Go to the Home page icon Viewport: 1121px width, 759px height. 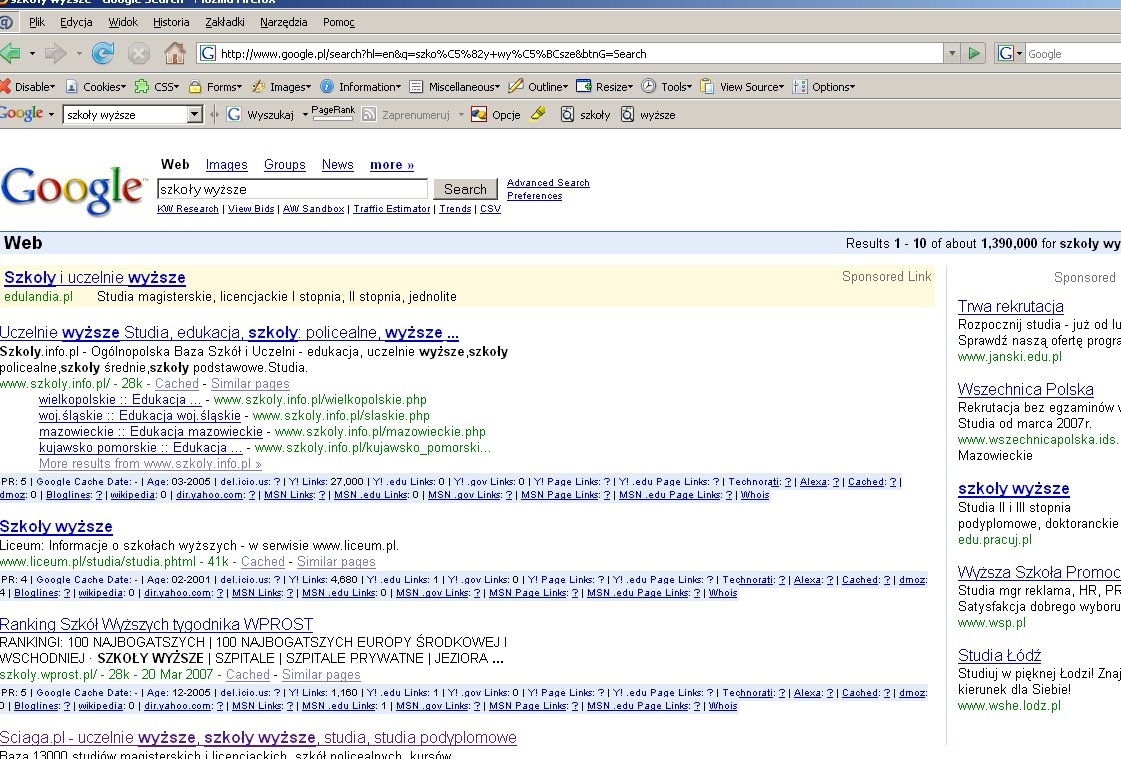click(x=175, y=54)
